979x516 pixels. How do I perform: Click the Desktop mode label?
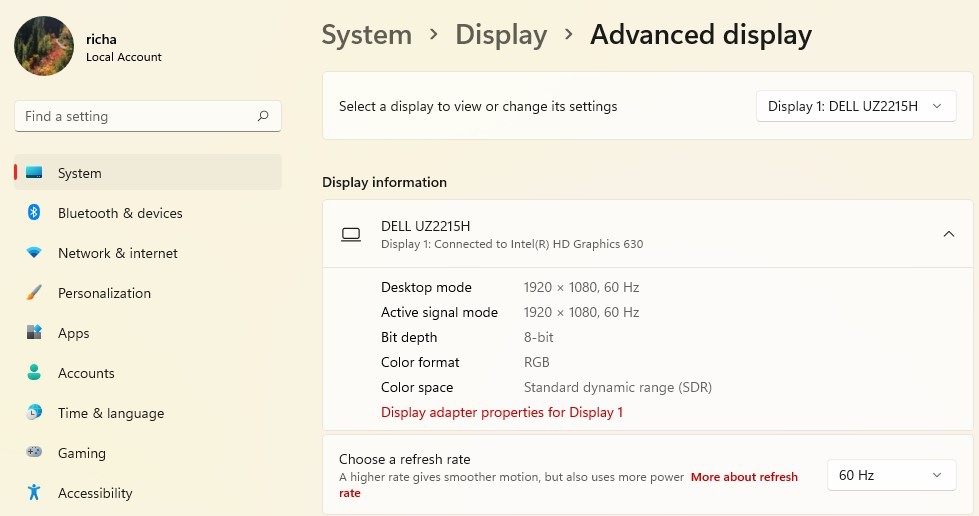point(426,287)
